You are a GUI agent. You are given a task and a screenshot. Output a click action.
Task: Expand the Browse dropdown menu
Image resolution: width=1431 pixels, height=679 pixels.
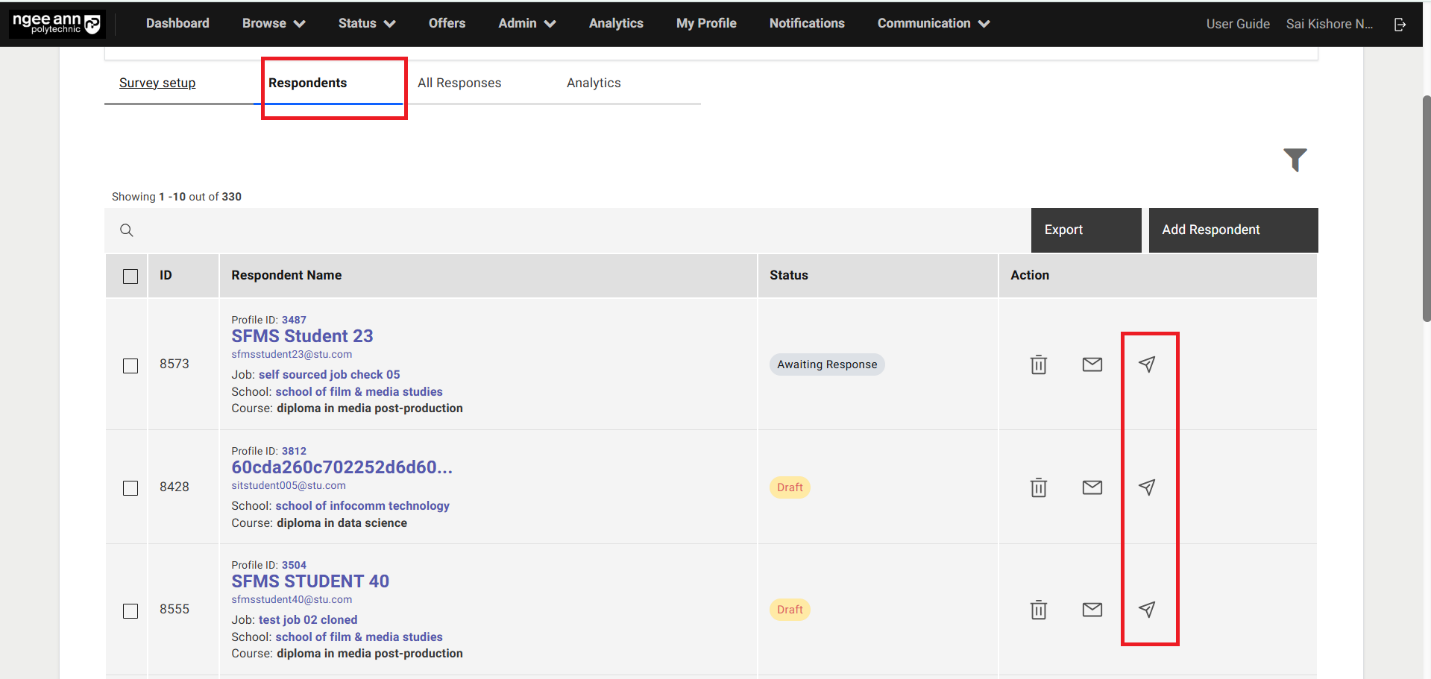273,24
